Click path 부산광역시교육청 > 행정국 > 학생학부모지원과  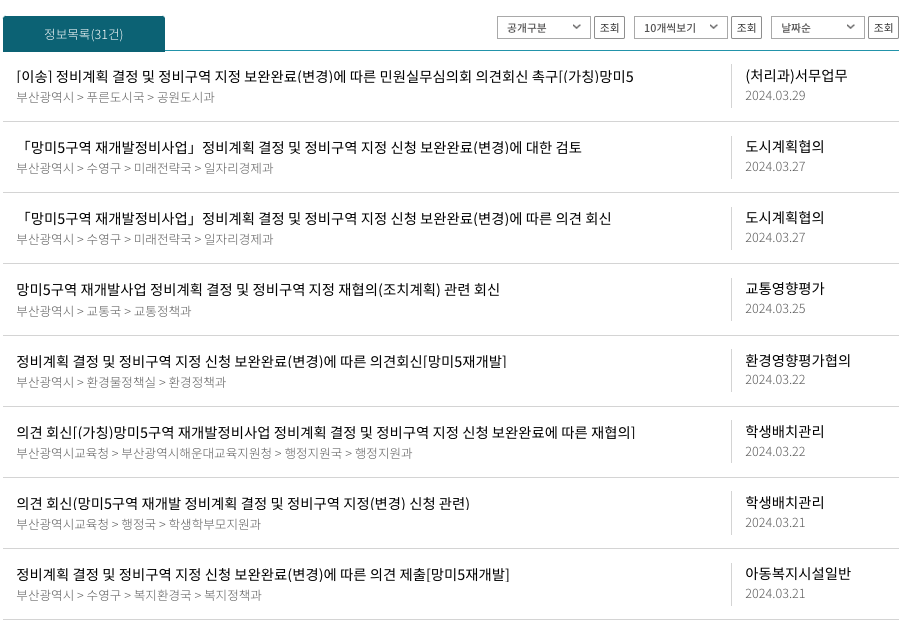click(139, 524)
